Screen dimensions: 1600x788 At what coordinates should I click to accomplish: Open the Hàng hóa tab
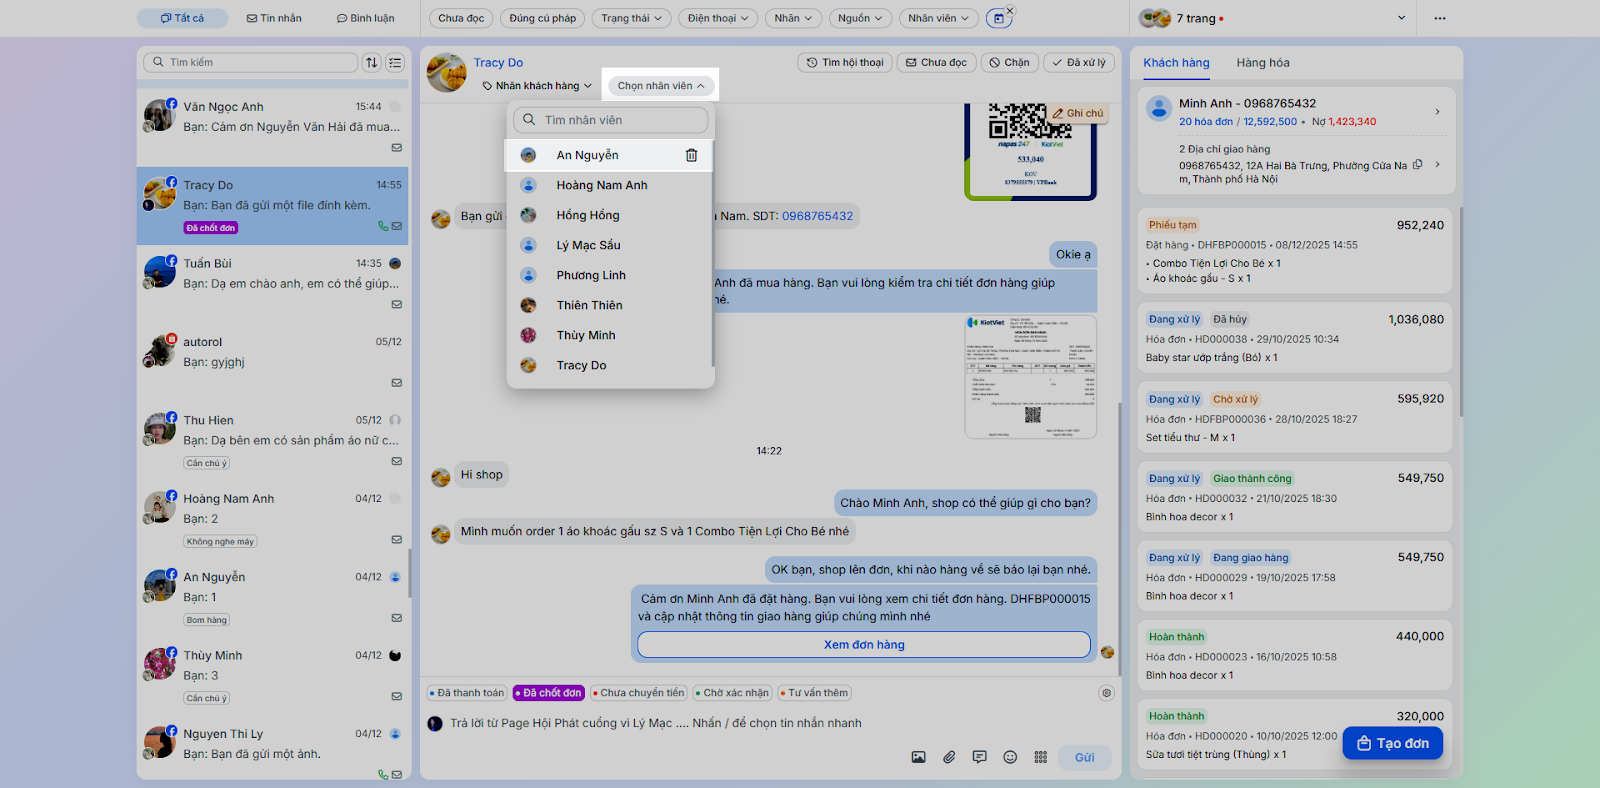click(1263, 62)
